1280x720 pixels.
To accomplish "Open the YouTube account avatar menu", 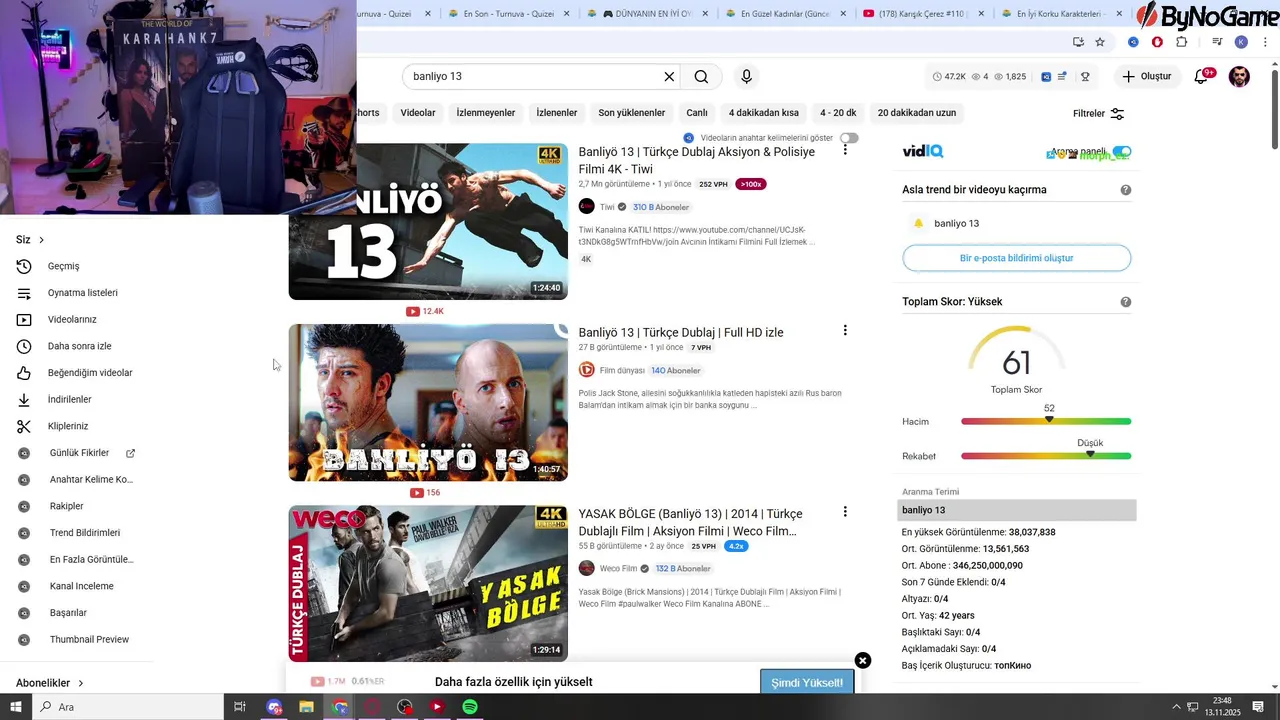I will [x=1239, y=76].
